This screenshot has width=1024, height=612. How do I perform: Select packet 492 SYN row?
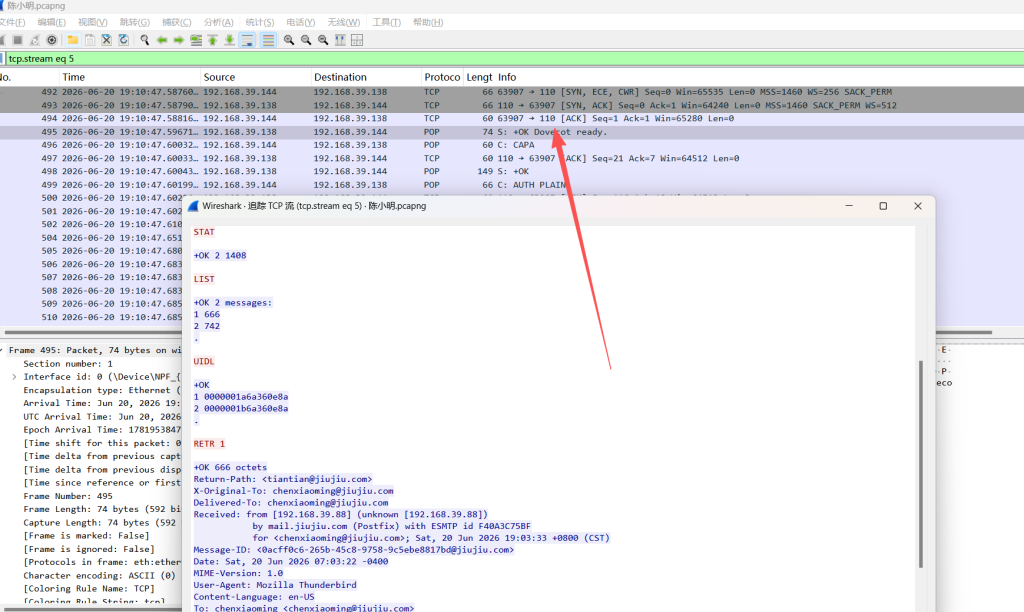coord(512,92)
